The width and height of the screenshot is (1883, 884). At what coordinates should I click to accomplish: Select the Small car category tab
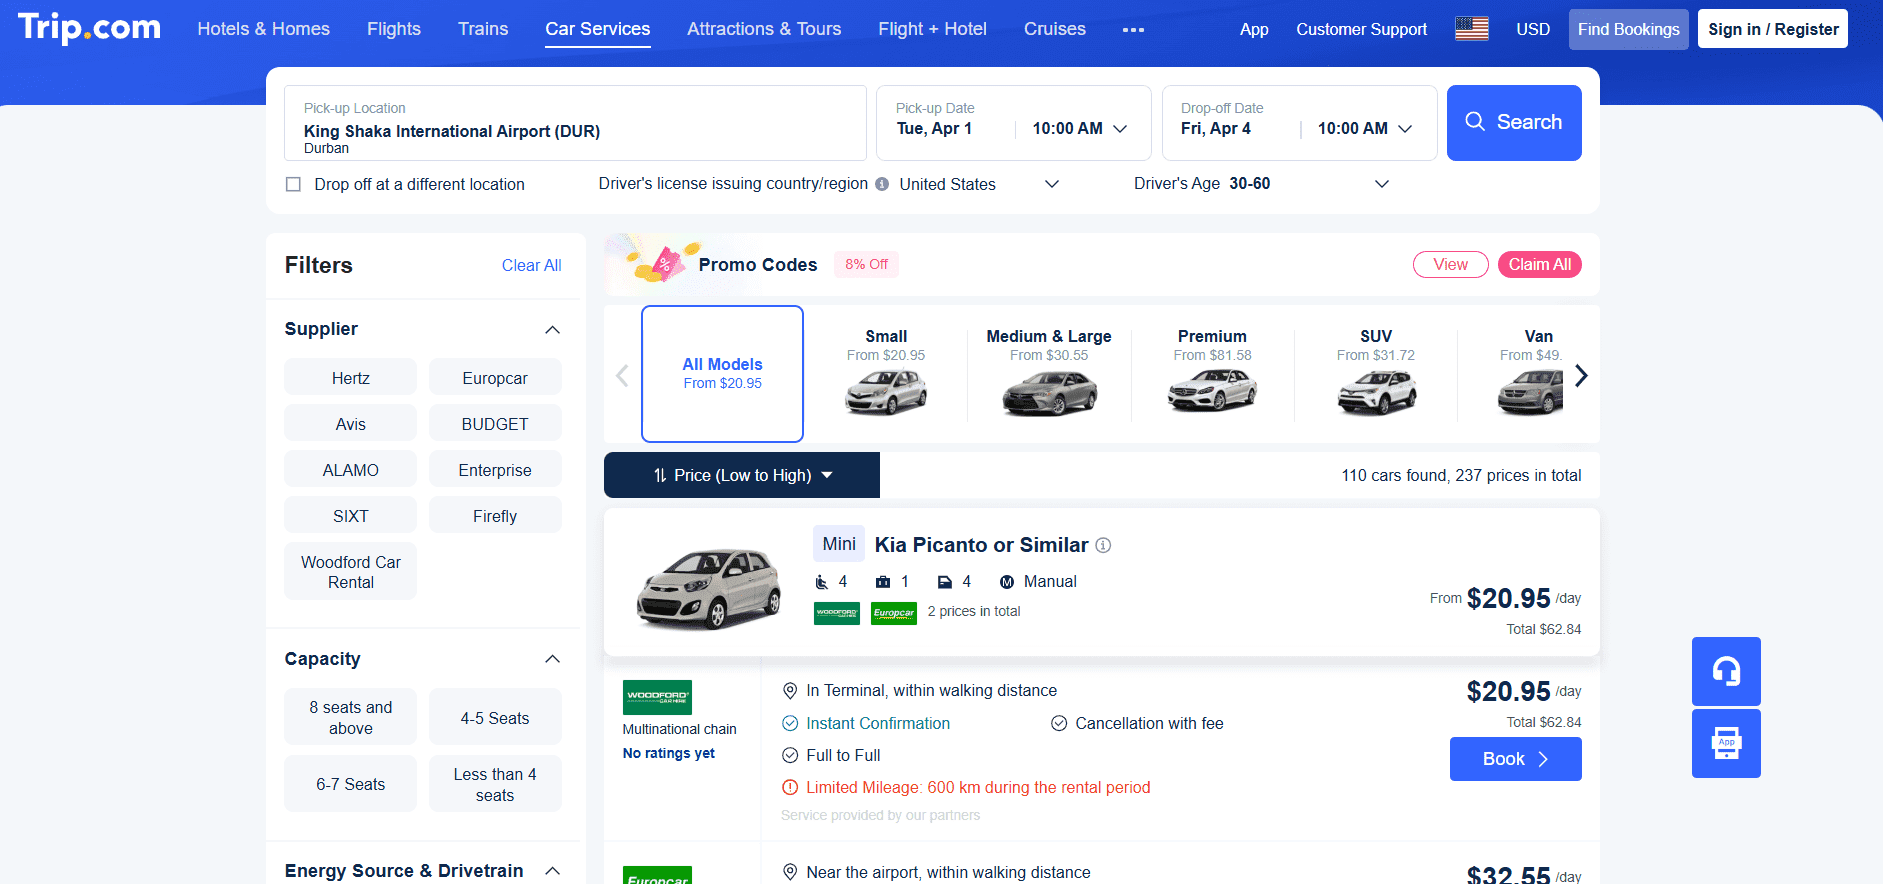point(886,373)
